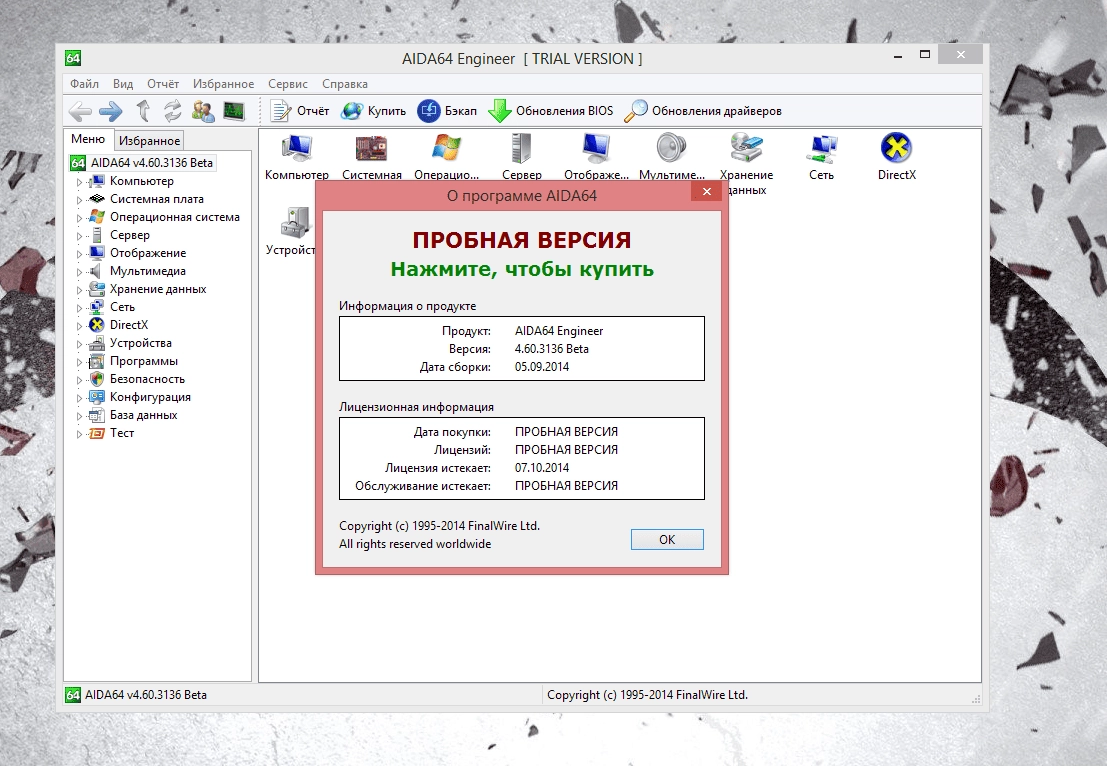Click Обновления BIOS in toolbar
The width and height of the screenshot is (1107, 766).
551,111
